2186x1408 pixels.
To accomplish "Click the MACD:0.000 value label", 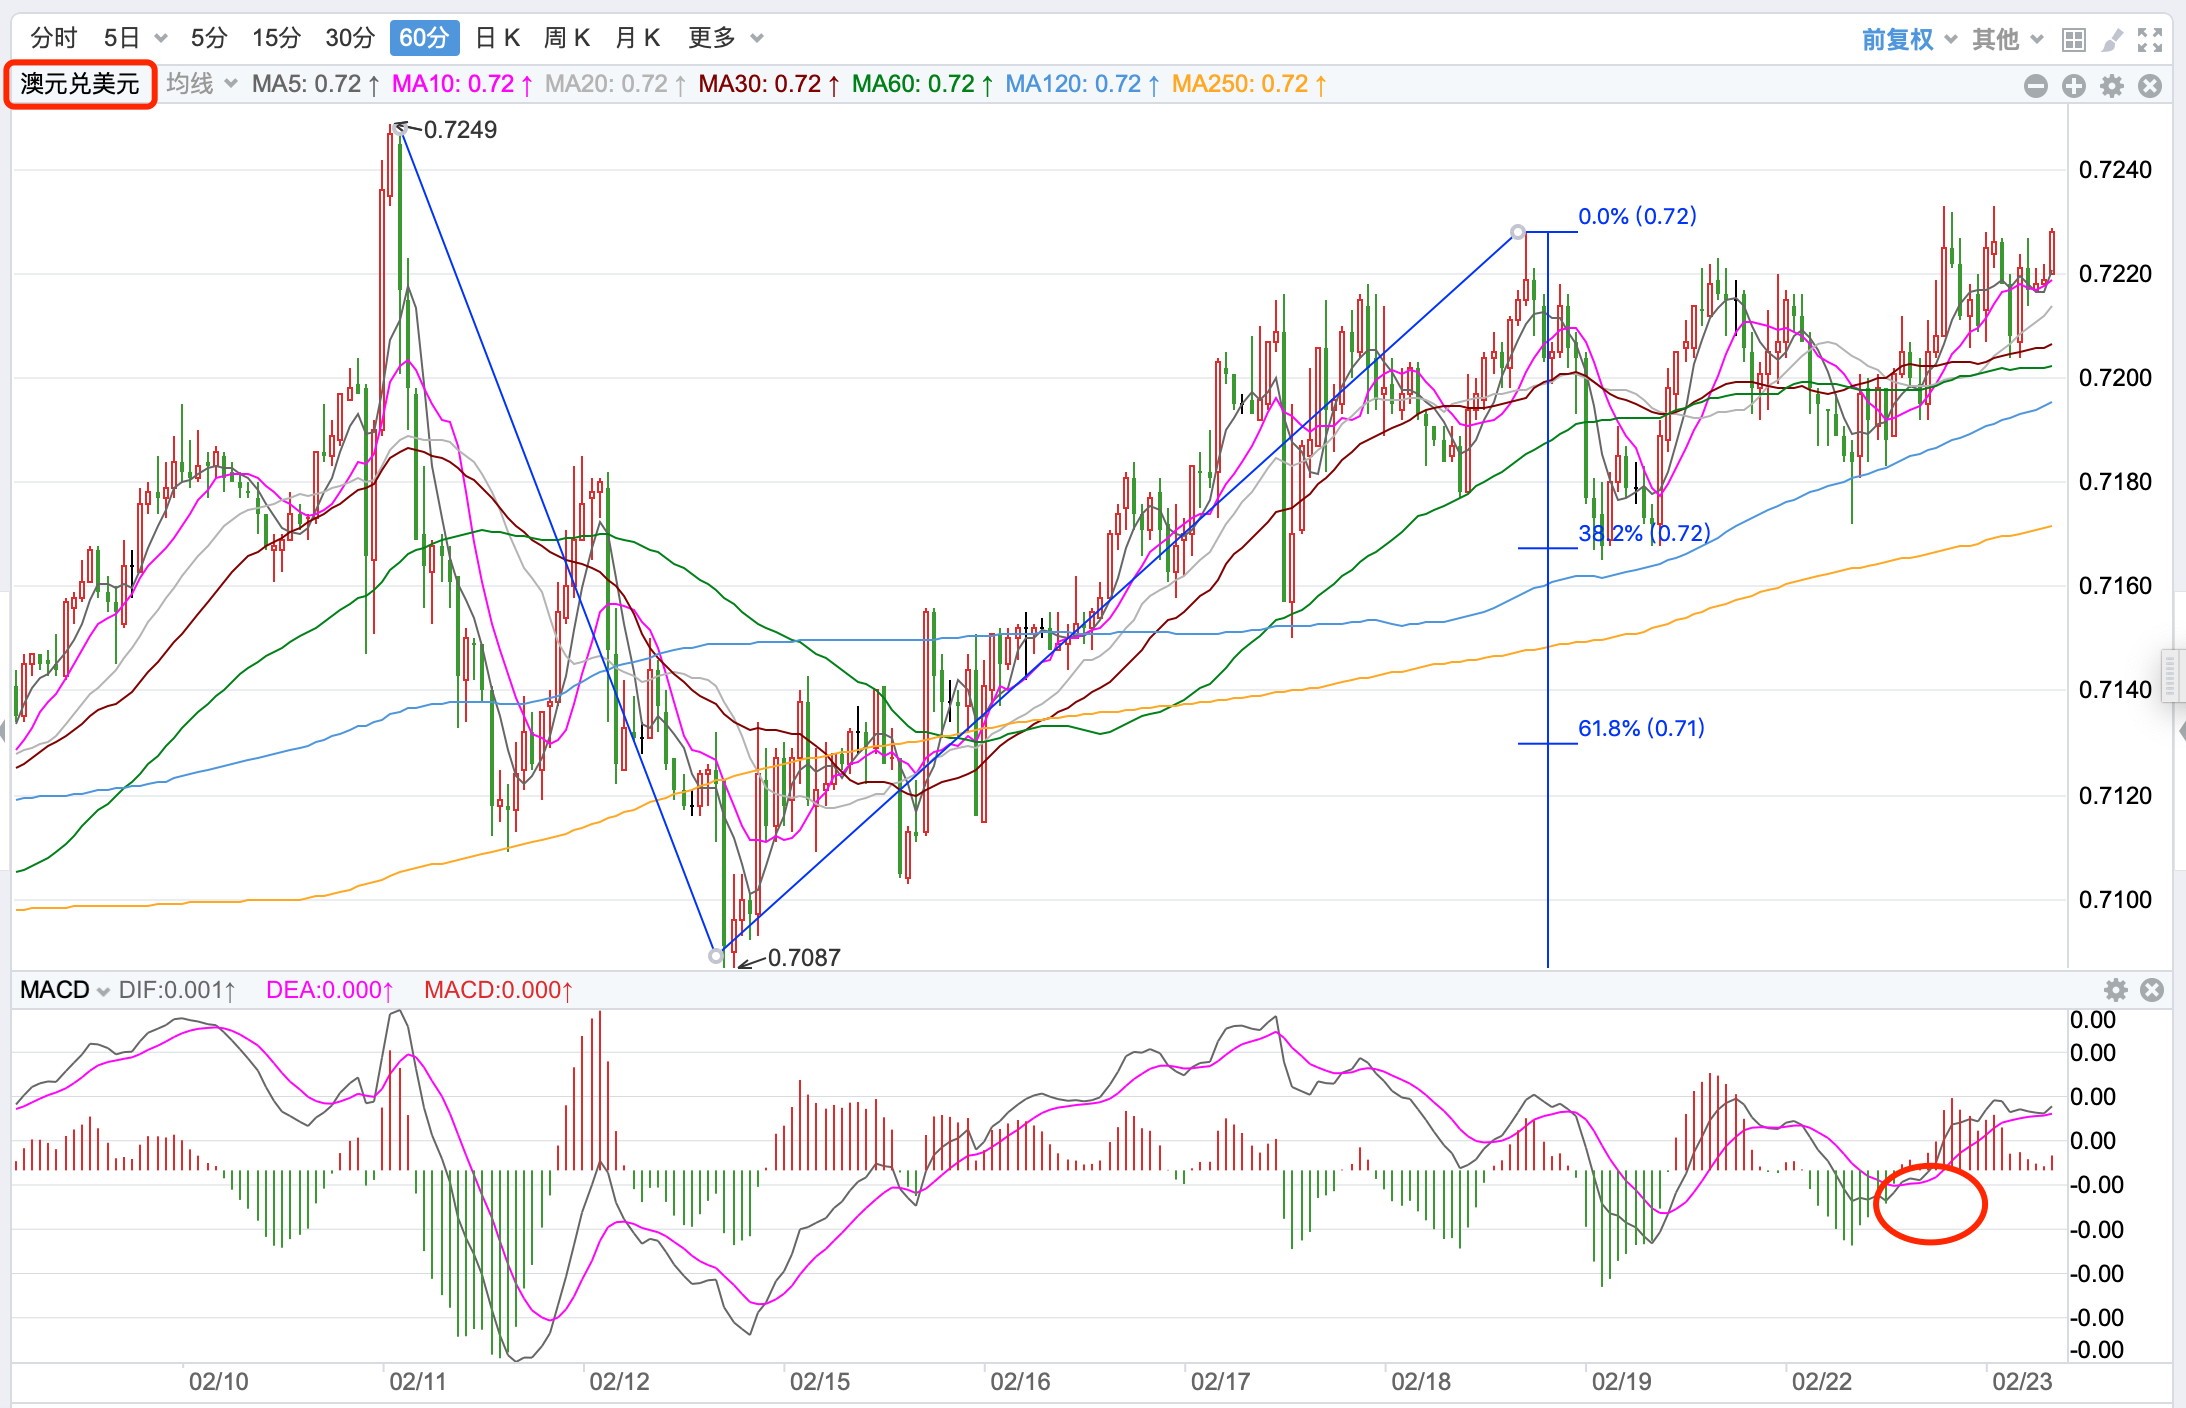I will pos(499,990).
